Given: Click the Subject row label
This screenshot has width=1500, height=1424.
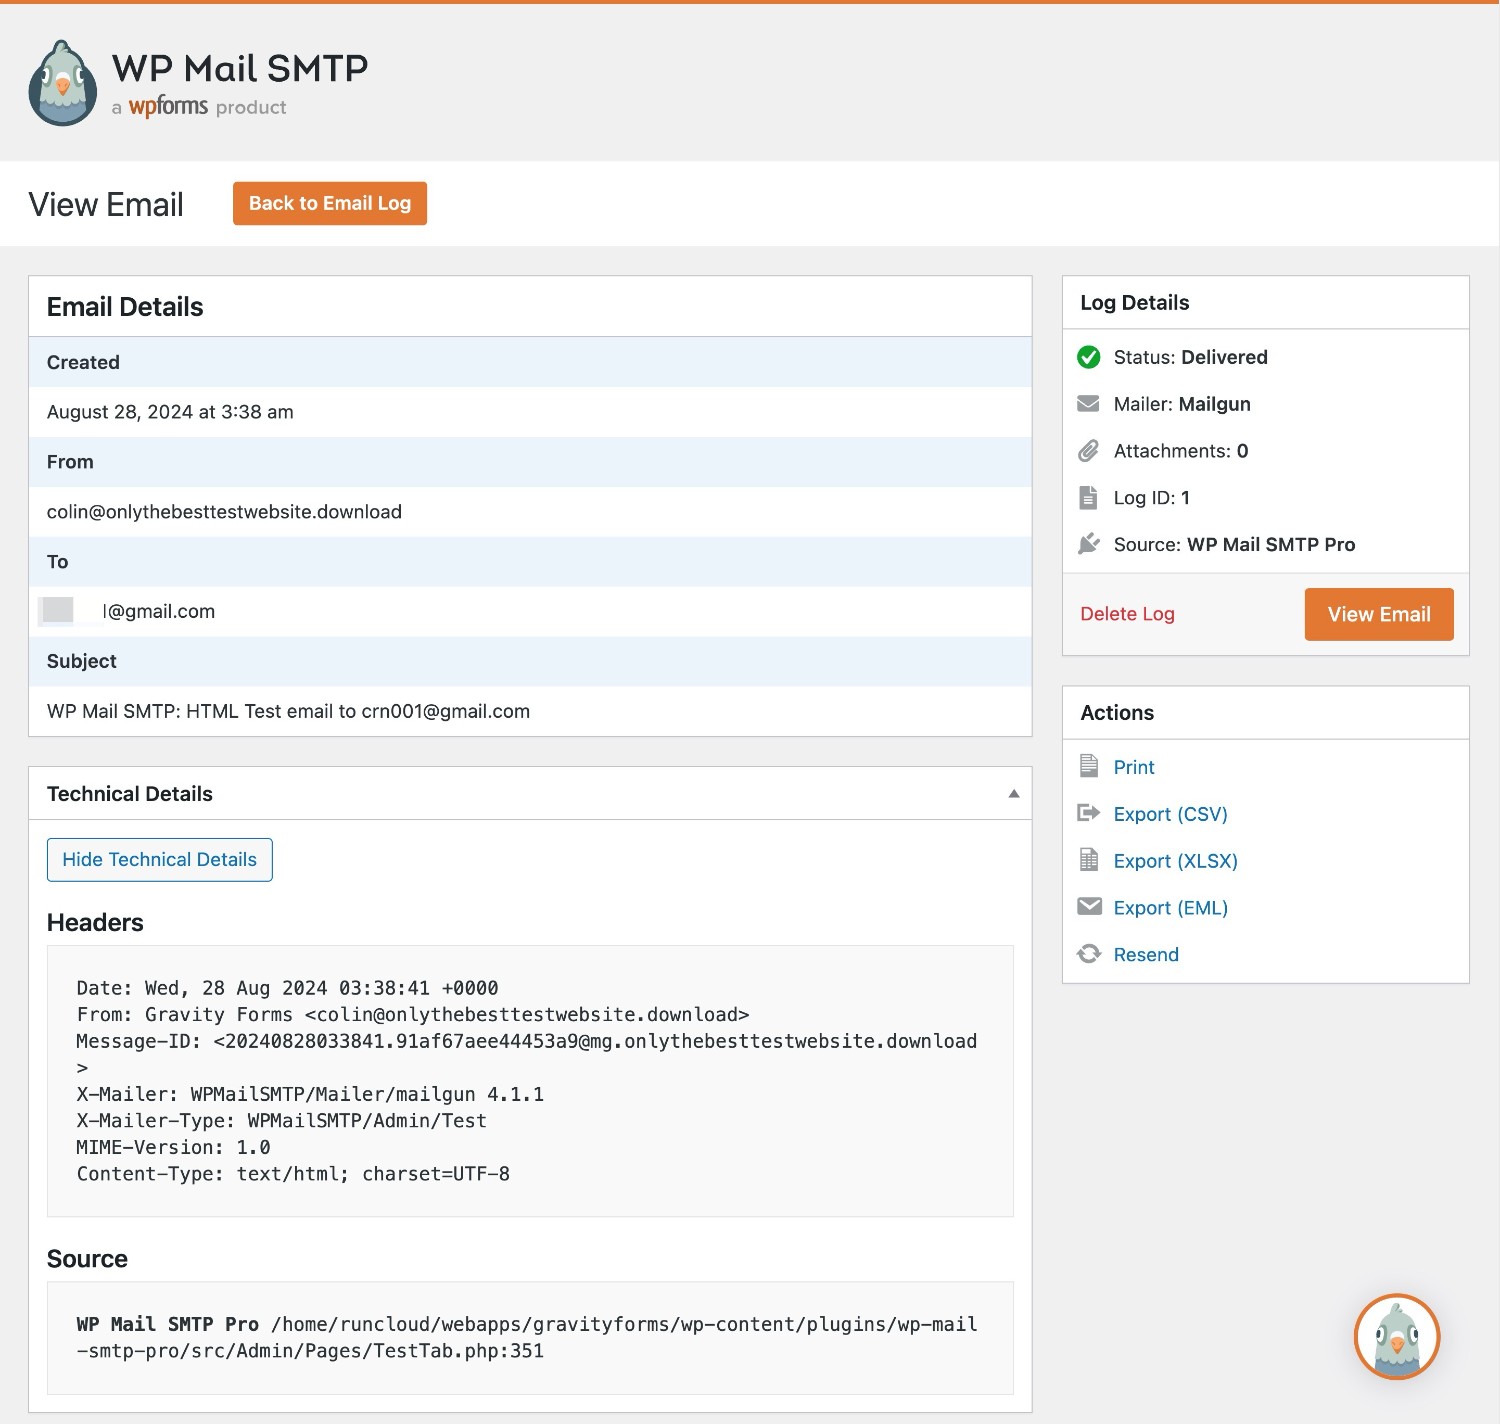Looking at the screenshot, I should point(81,661).
